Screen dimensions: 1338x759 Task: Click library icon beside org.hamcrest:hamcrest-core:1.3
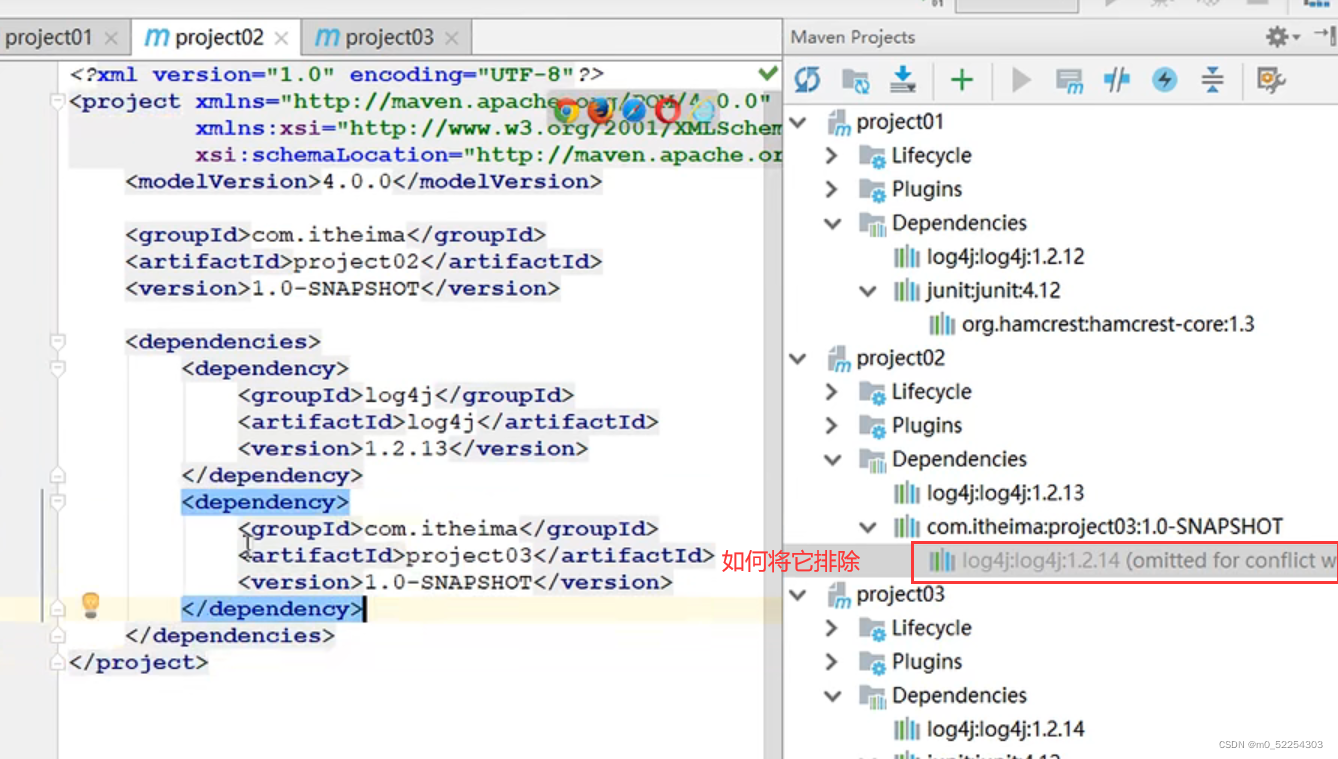pyautogui.click(x=942, y=324)
